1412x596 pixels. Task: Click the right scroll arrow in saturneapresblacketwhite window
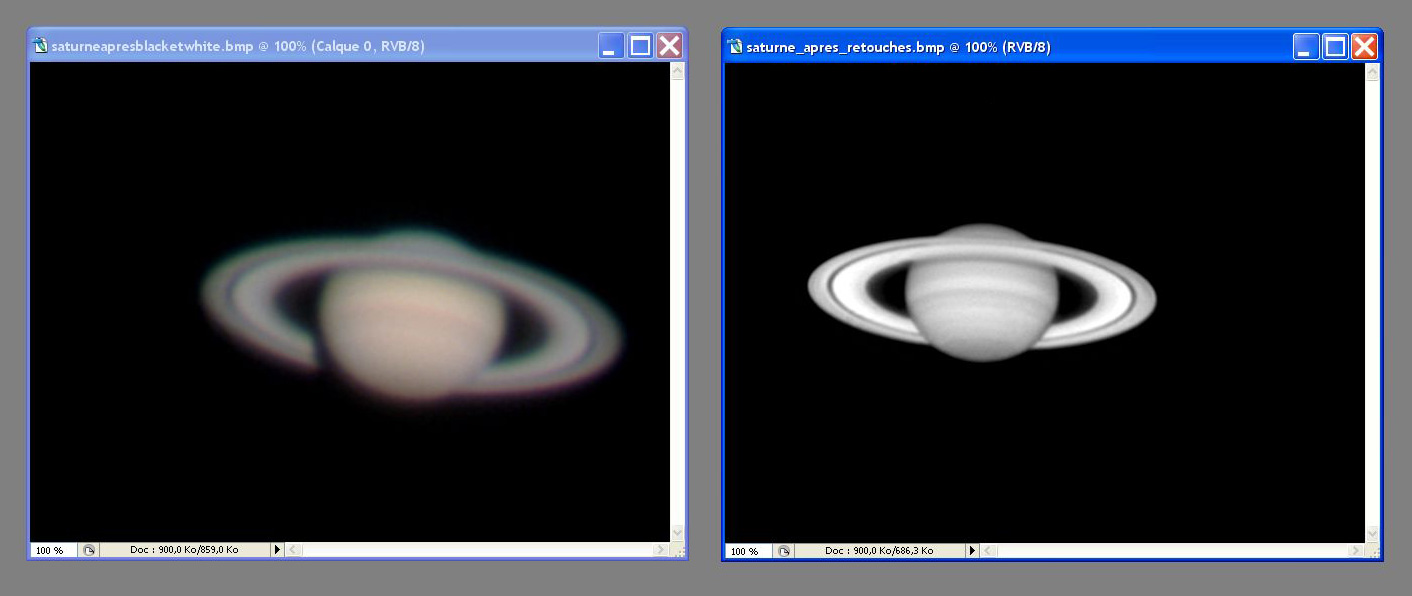[x=661, y=550]
